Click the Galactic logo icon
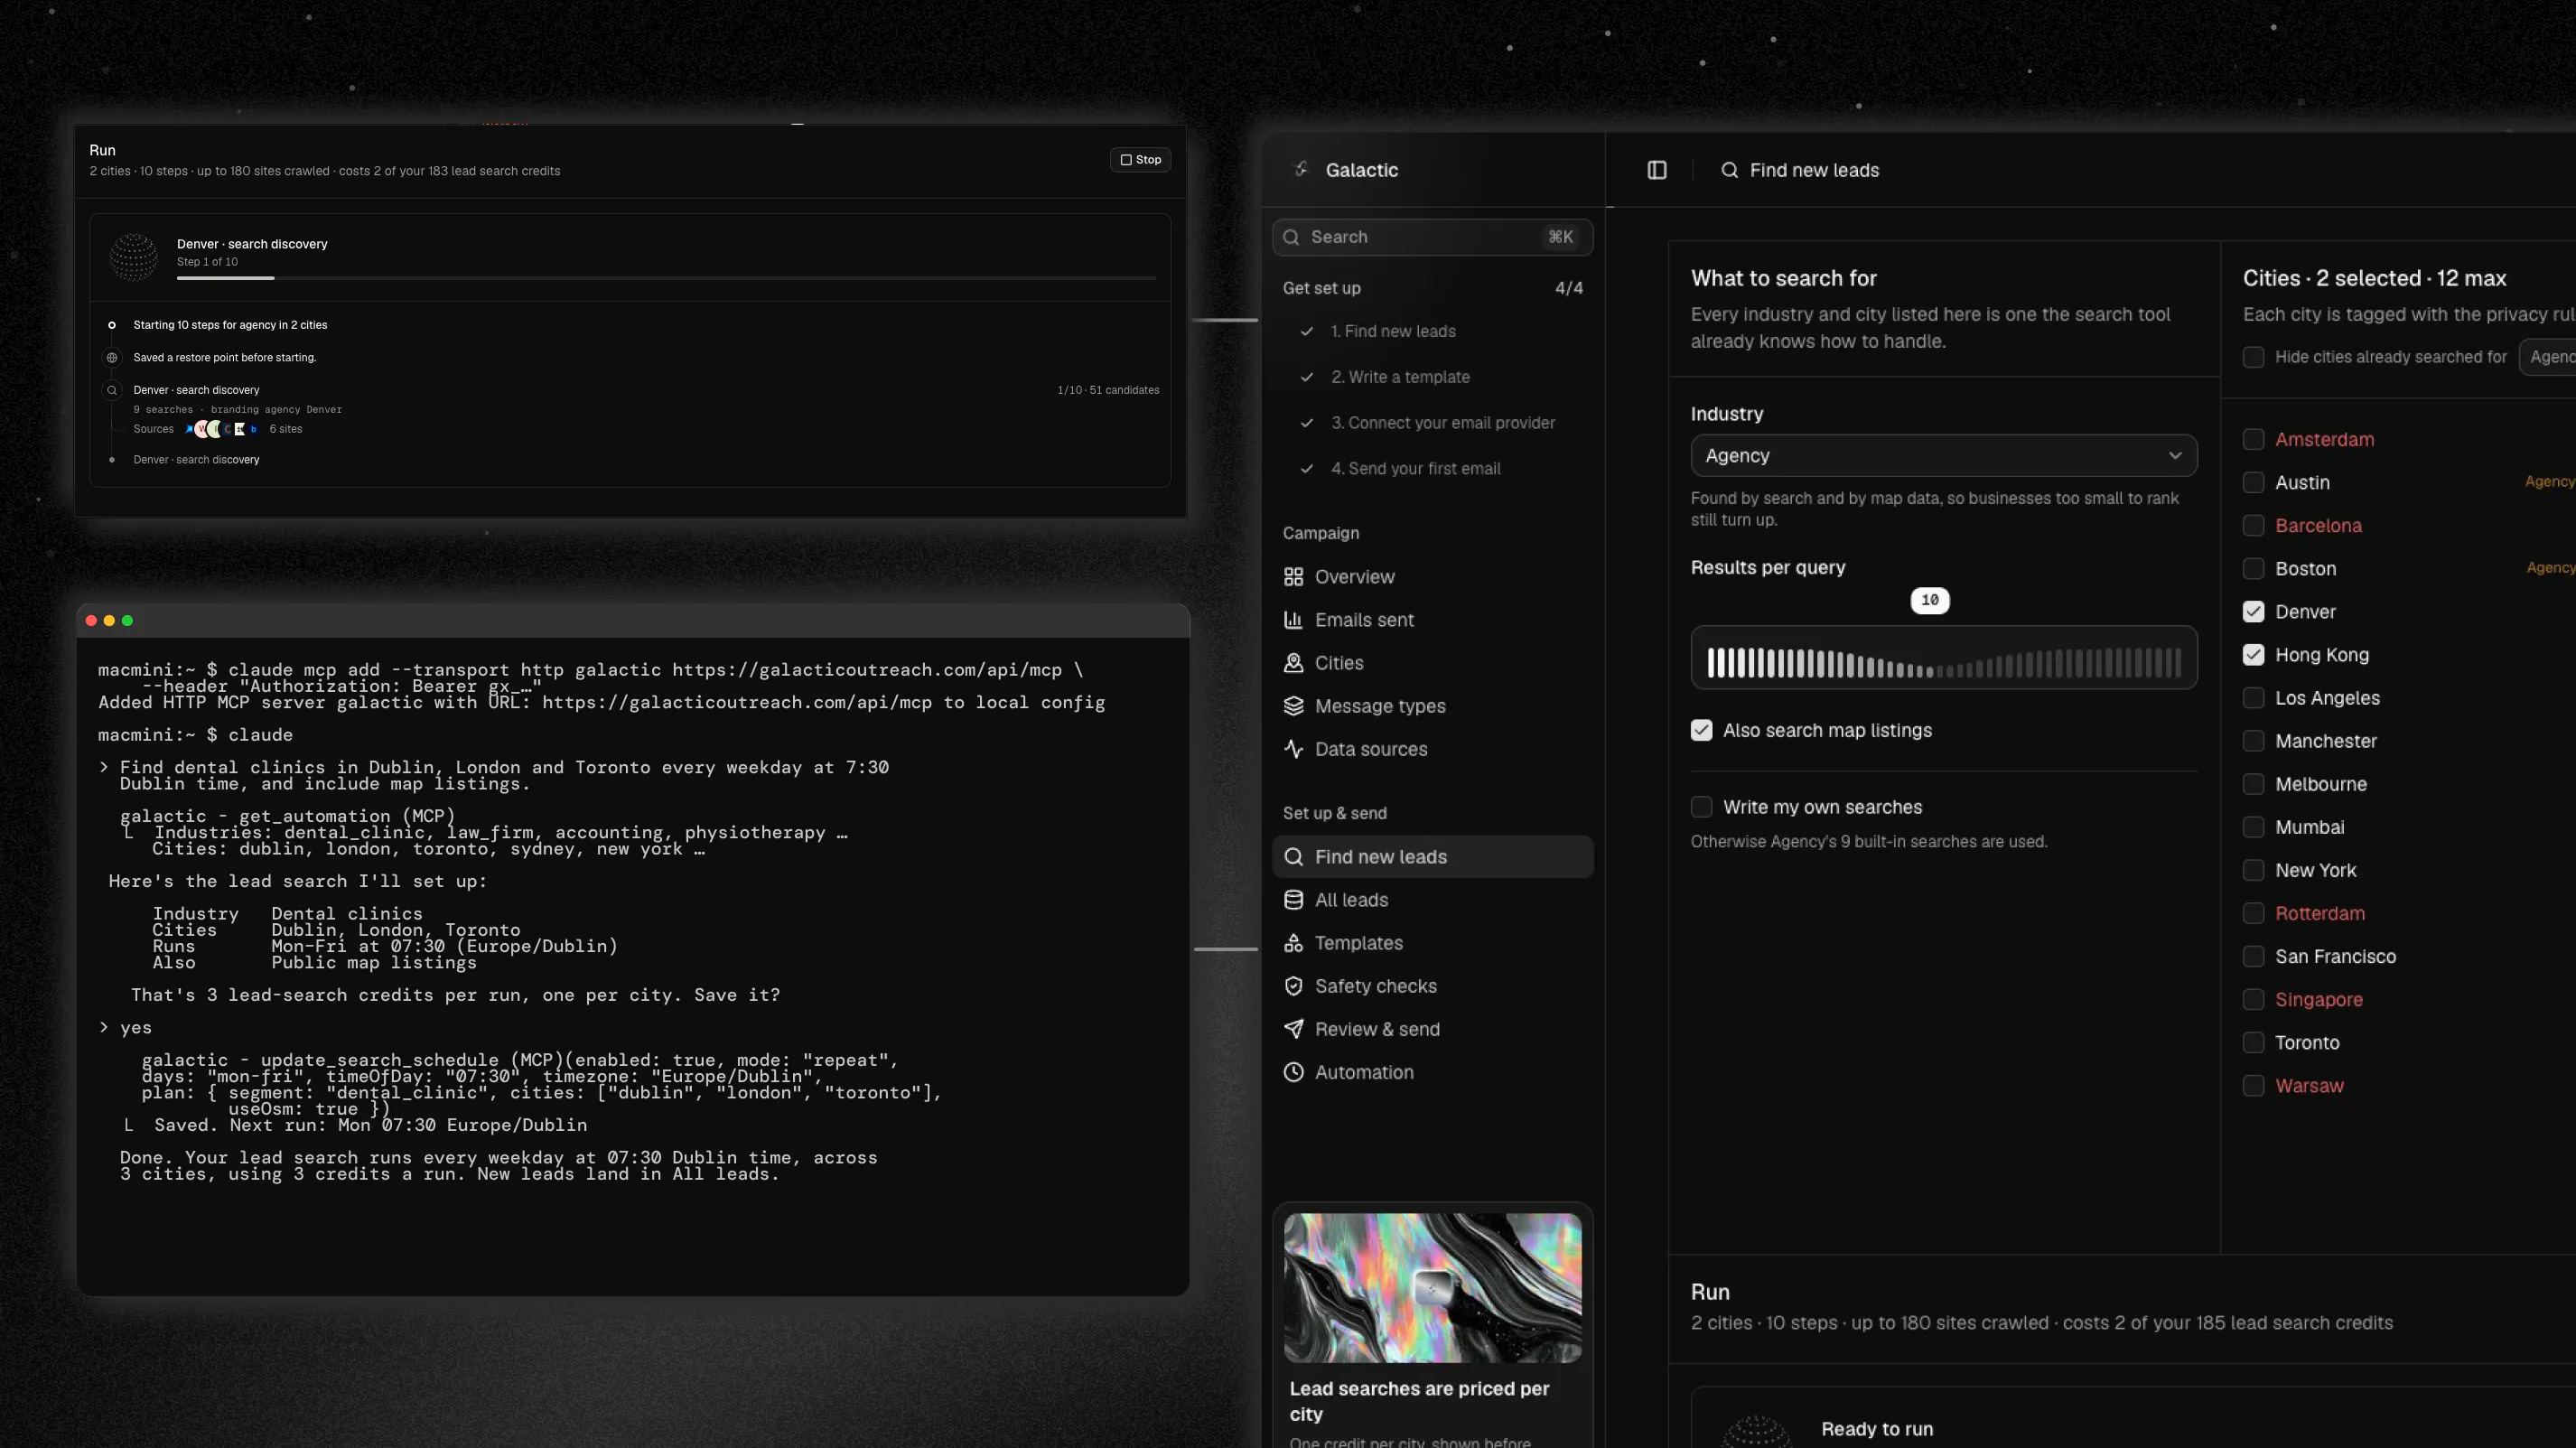2576x1448 pixels. (1301, 169)
